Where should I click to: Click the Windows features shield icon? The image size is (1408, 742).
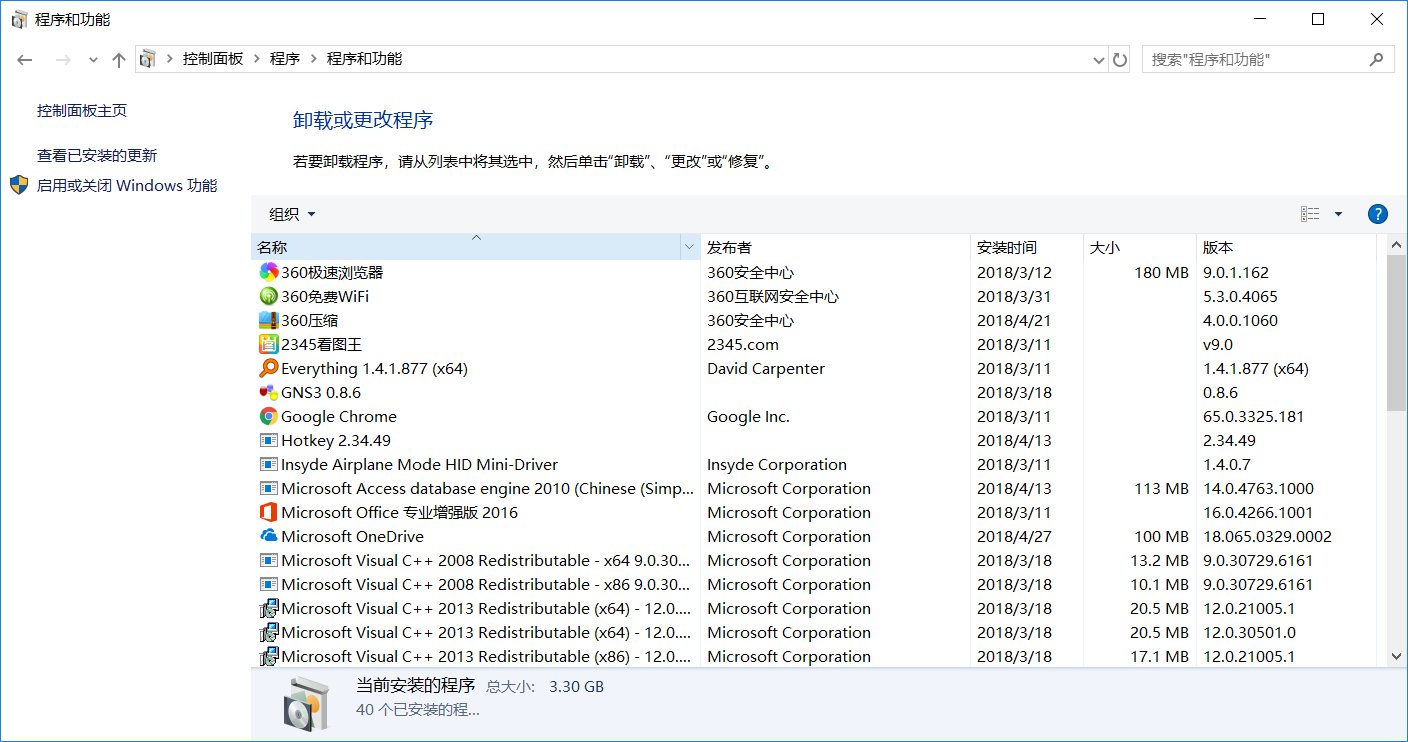click(19, 185)
